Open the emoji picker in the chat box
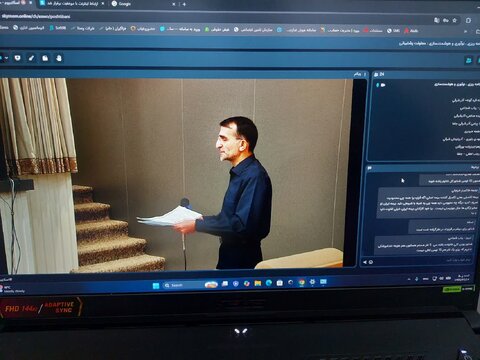 (x=371, y=262)
